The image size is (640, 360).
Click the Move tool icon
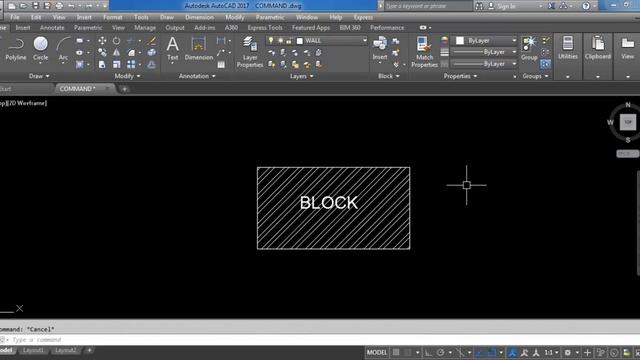102,40
